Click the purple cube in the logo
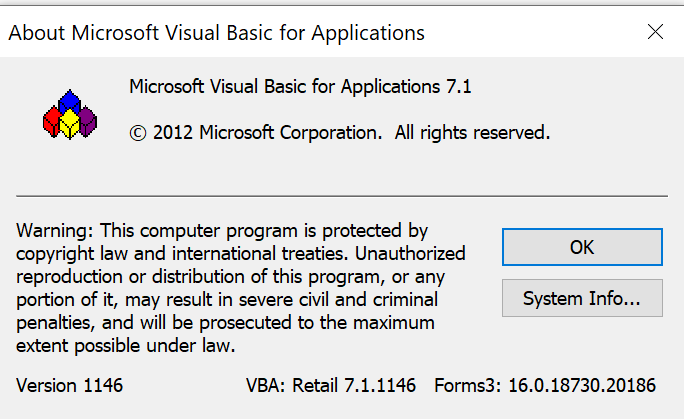The height and width of the screenshot is (419, 684). click(88, 121)
